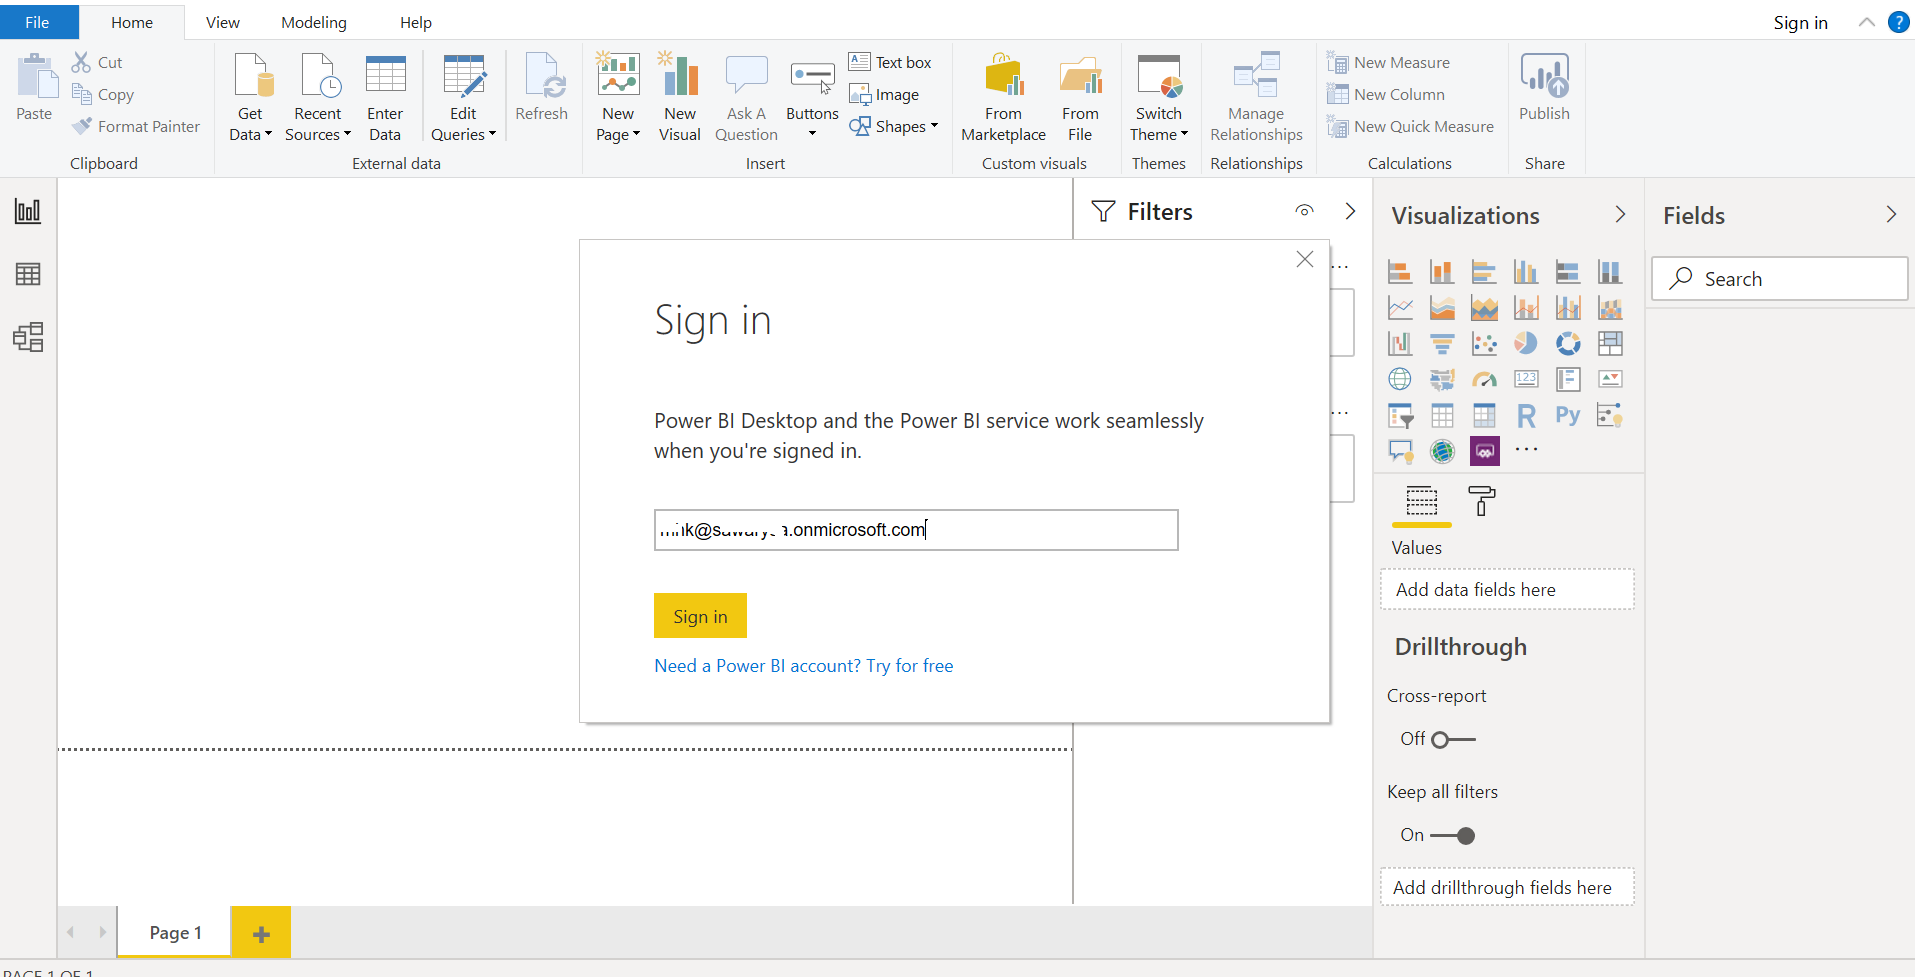Insert an R script visual

coord(1526,415)
